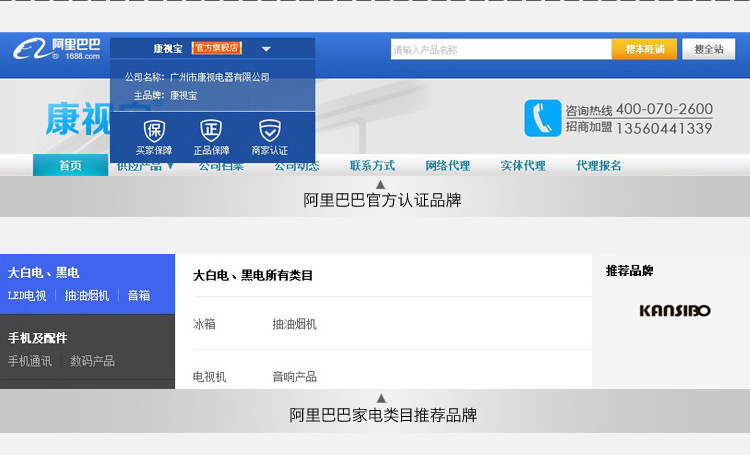Open the 电视机 category link

[x=209, y=377]
